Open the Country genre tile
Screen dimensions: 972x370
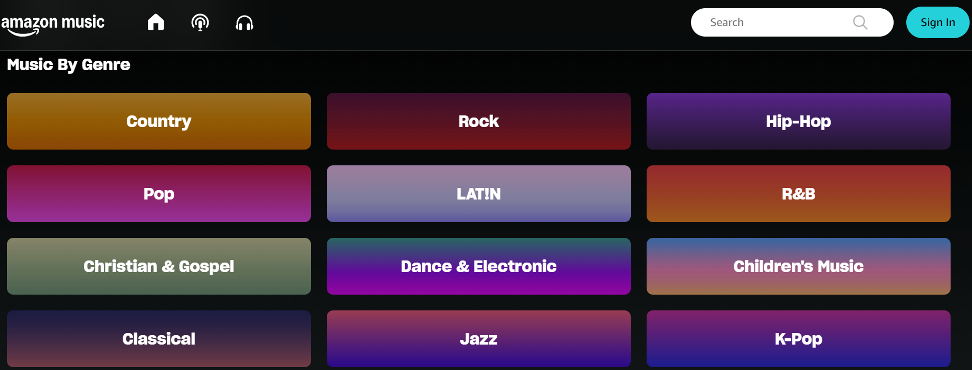tap(159, 121)
